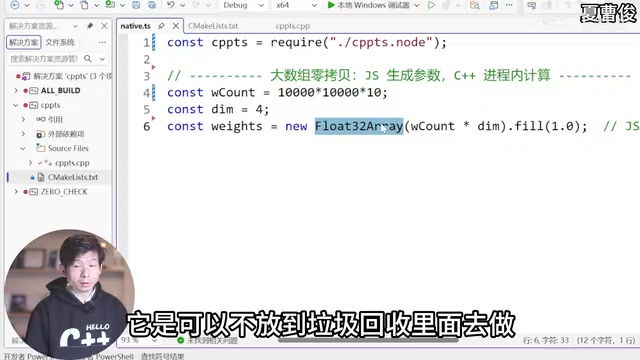Open the search options dropdown arrow

coord(102,59)
